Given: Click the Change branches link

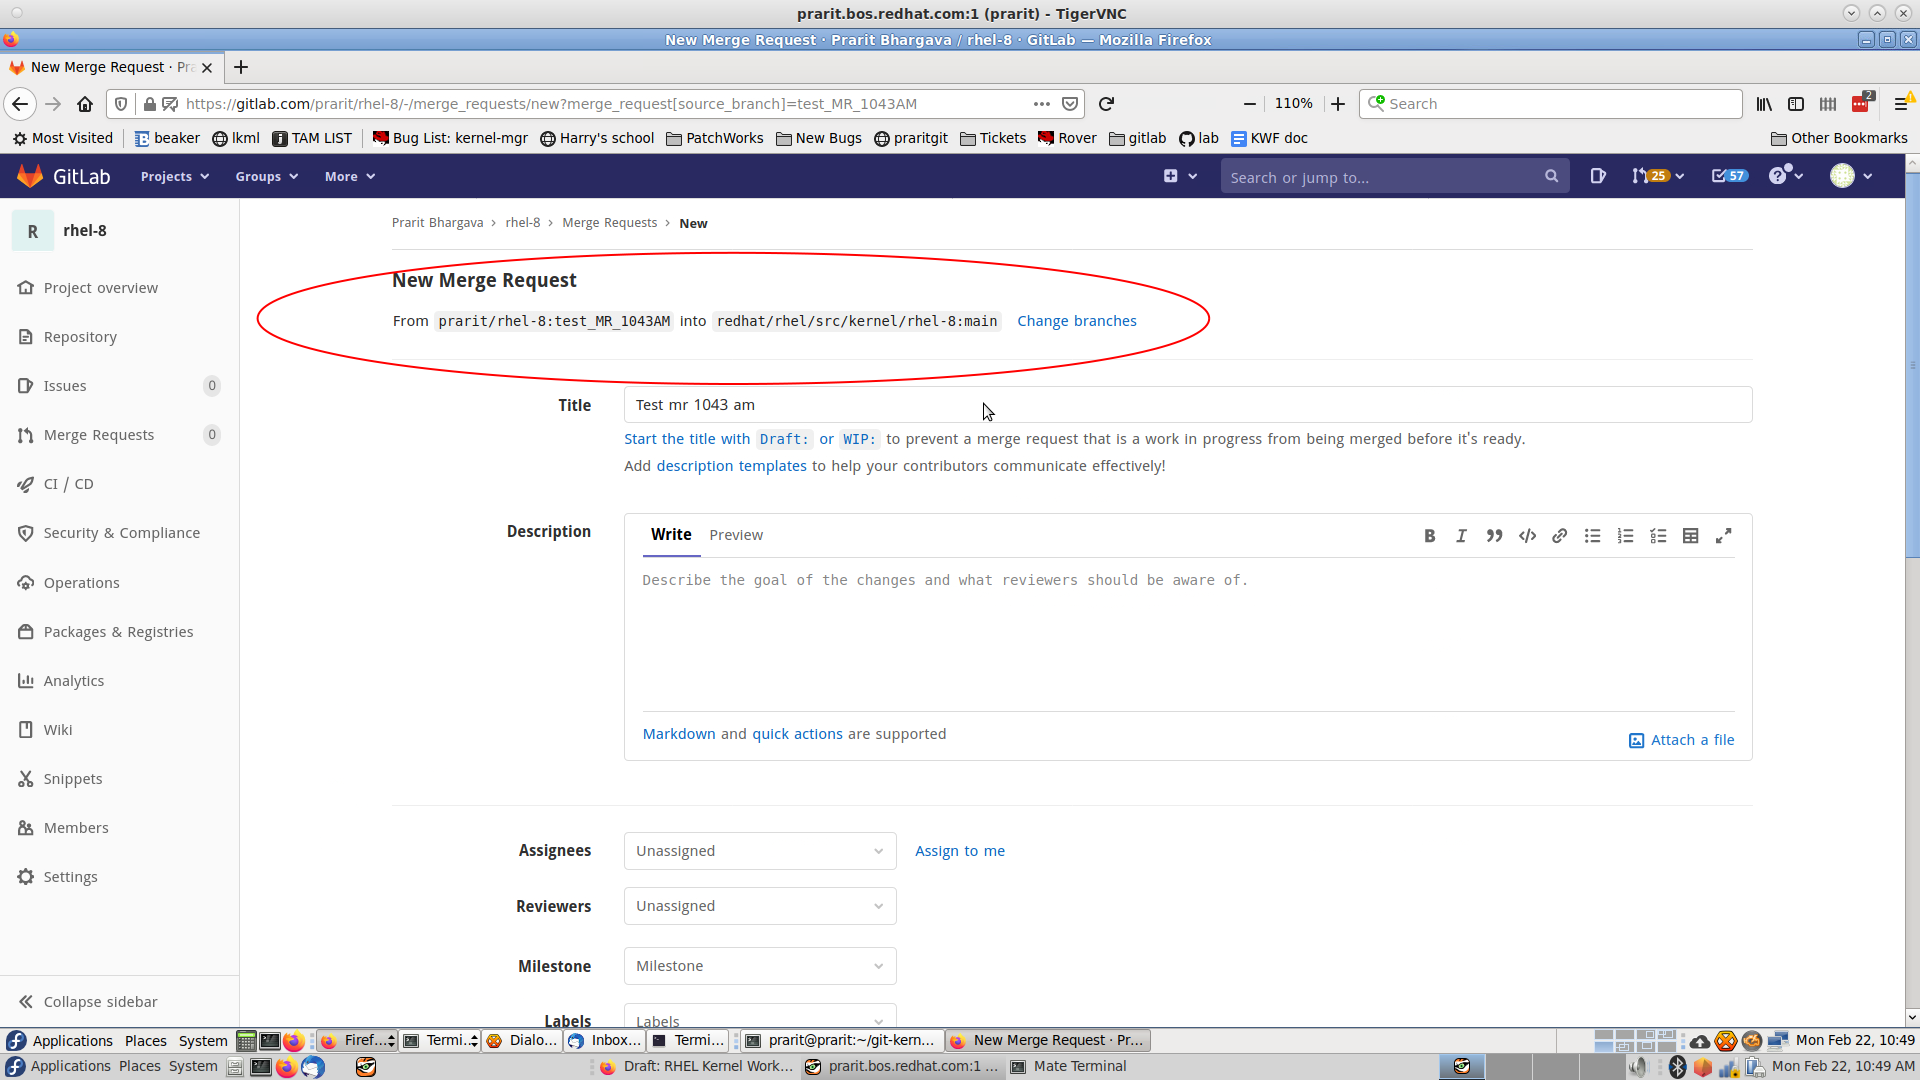Looking at the screenshot, I should 1076,321.
